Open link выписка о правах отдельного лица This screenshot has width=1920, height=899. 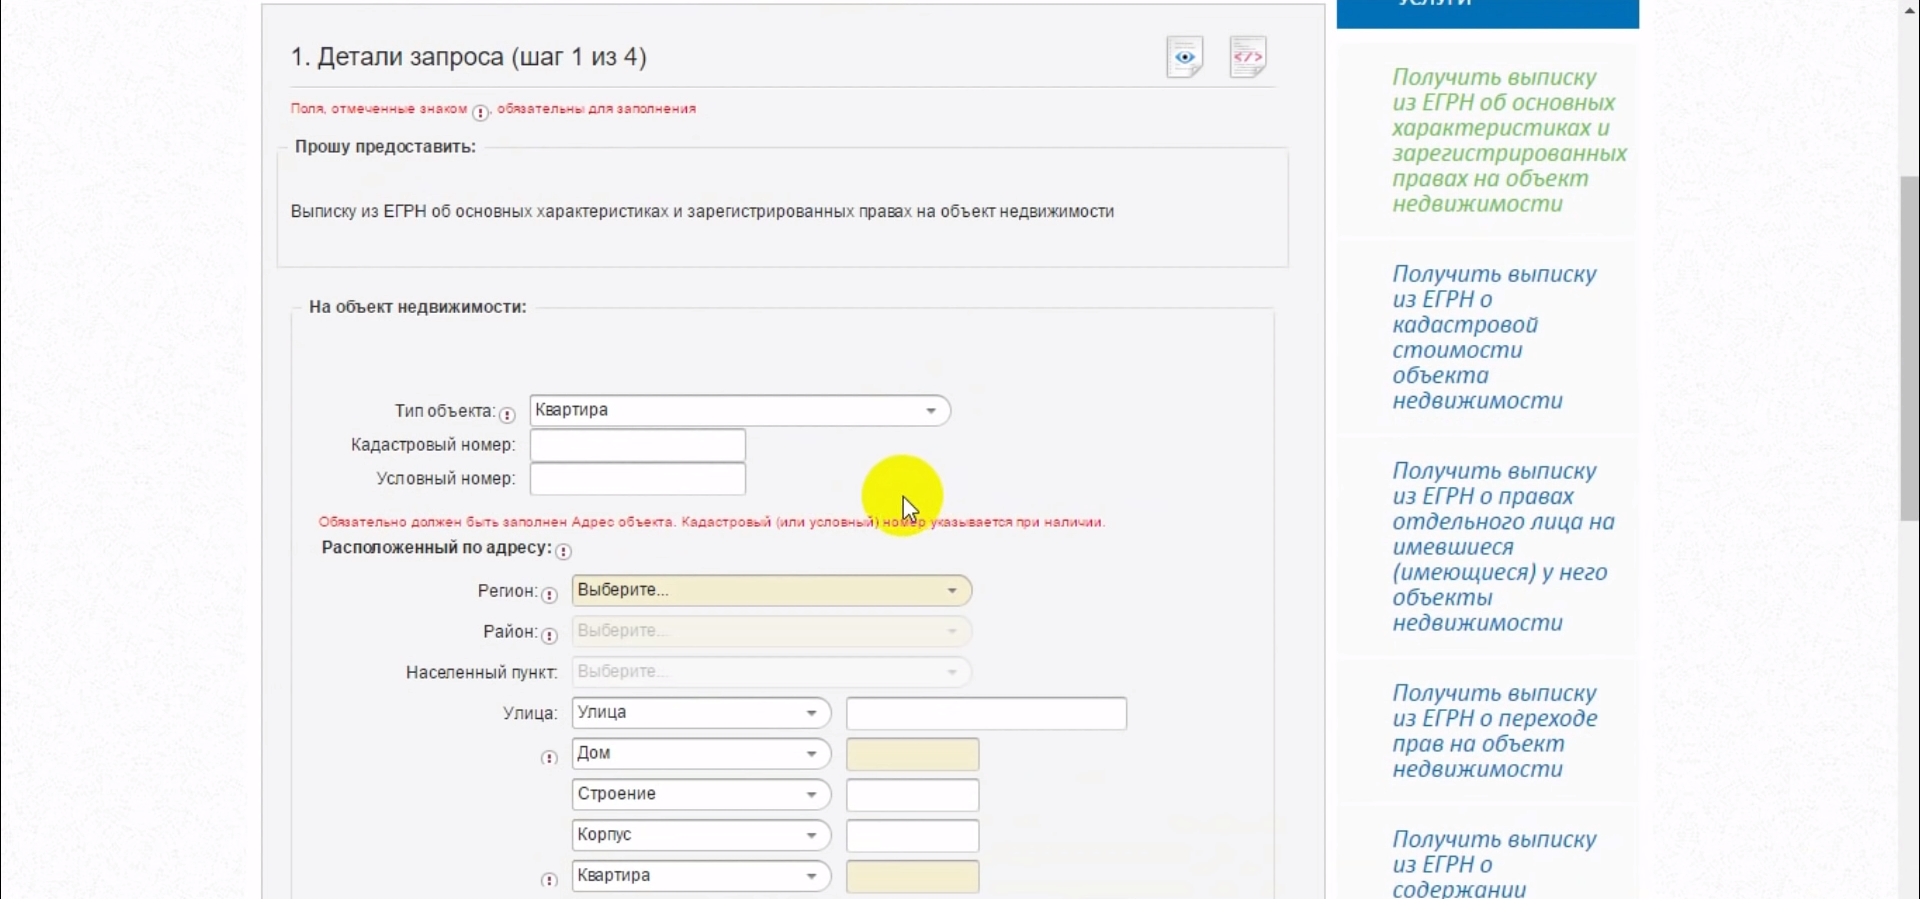pos(1502,547)
